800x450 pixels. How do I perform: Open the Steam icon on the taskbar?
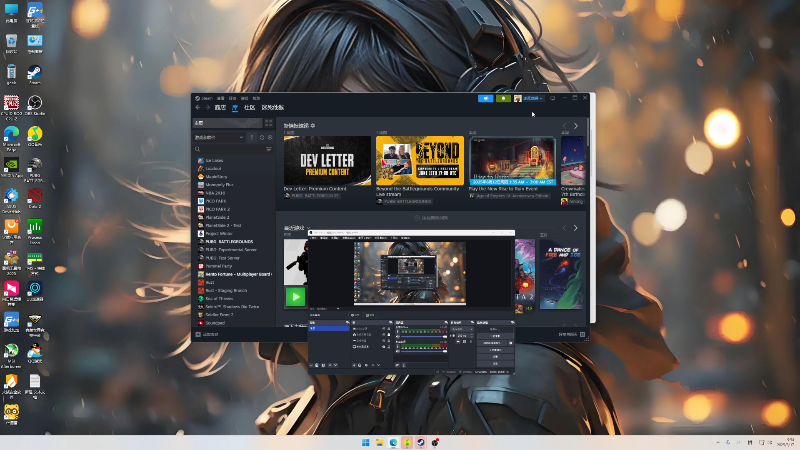[421, 442]
